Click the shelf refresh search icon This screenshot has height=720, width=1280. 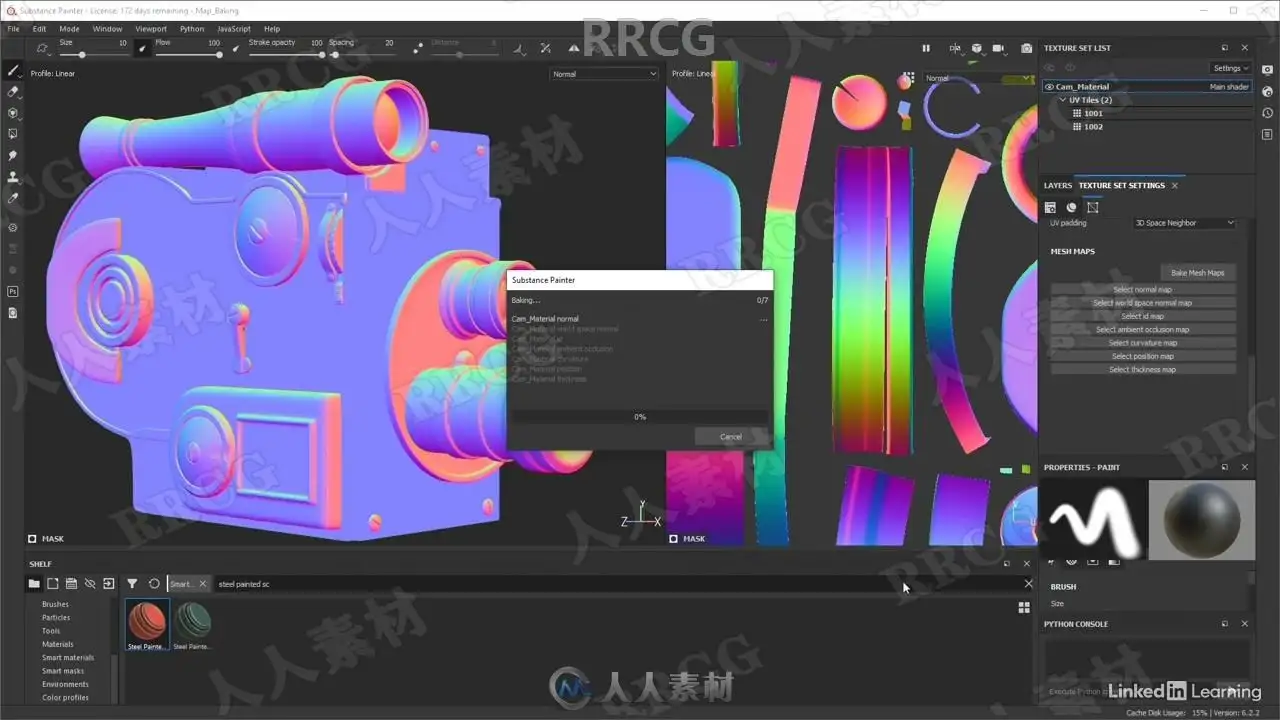click(154, 584)
